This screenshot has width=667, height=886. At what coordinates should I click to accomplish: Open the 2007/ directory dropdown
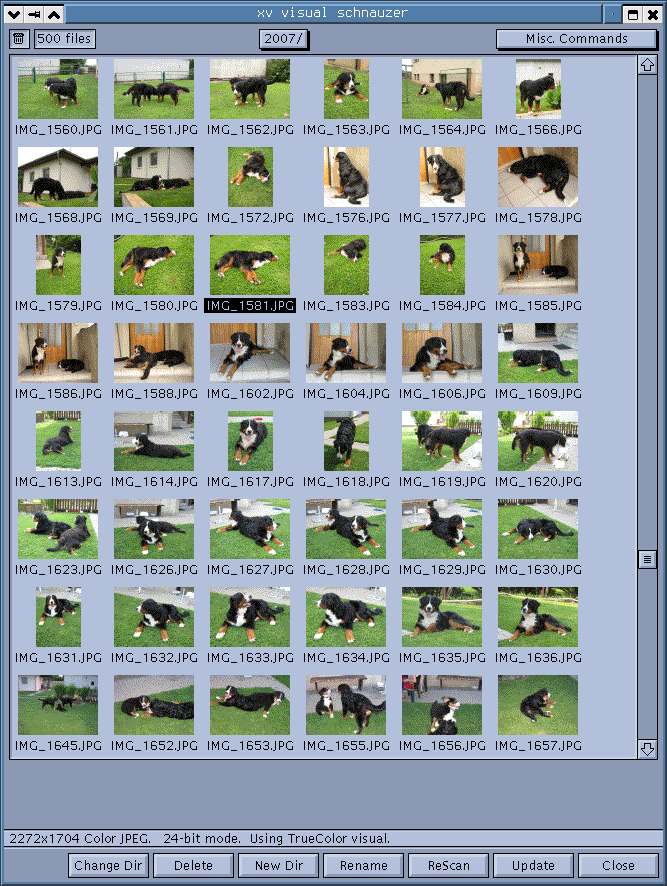click(284, 39)
